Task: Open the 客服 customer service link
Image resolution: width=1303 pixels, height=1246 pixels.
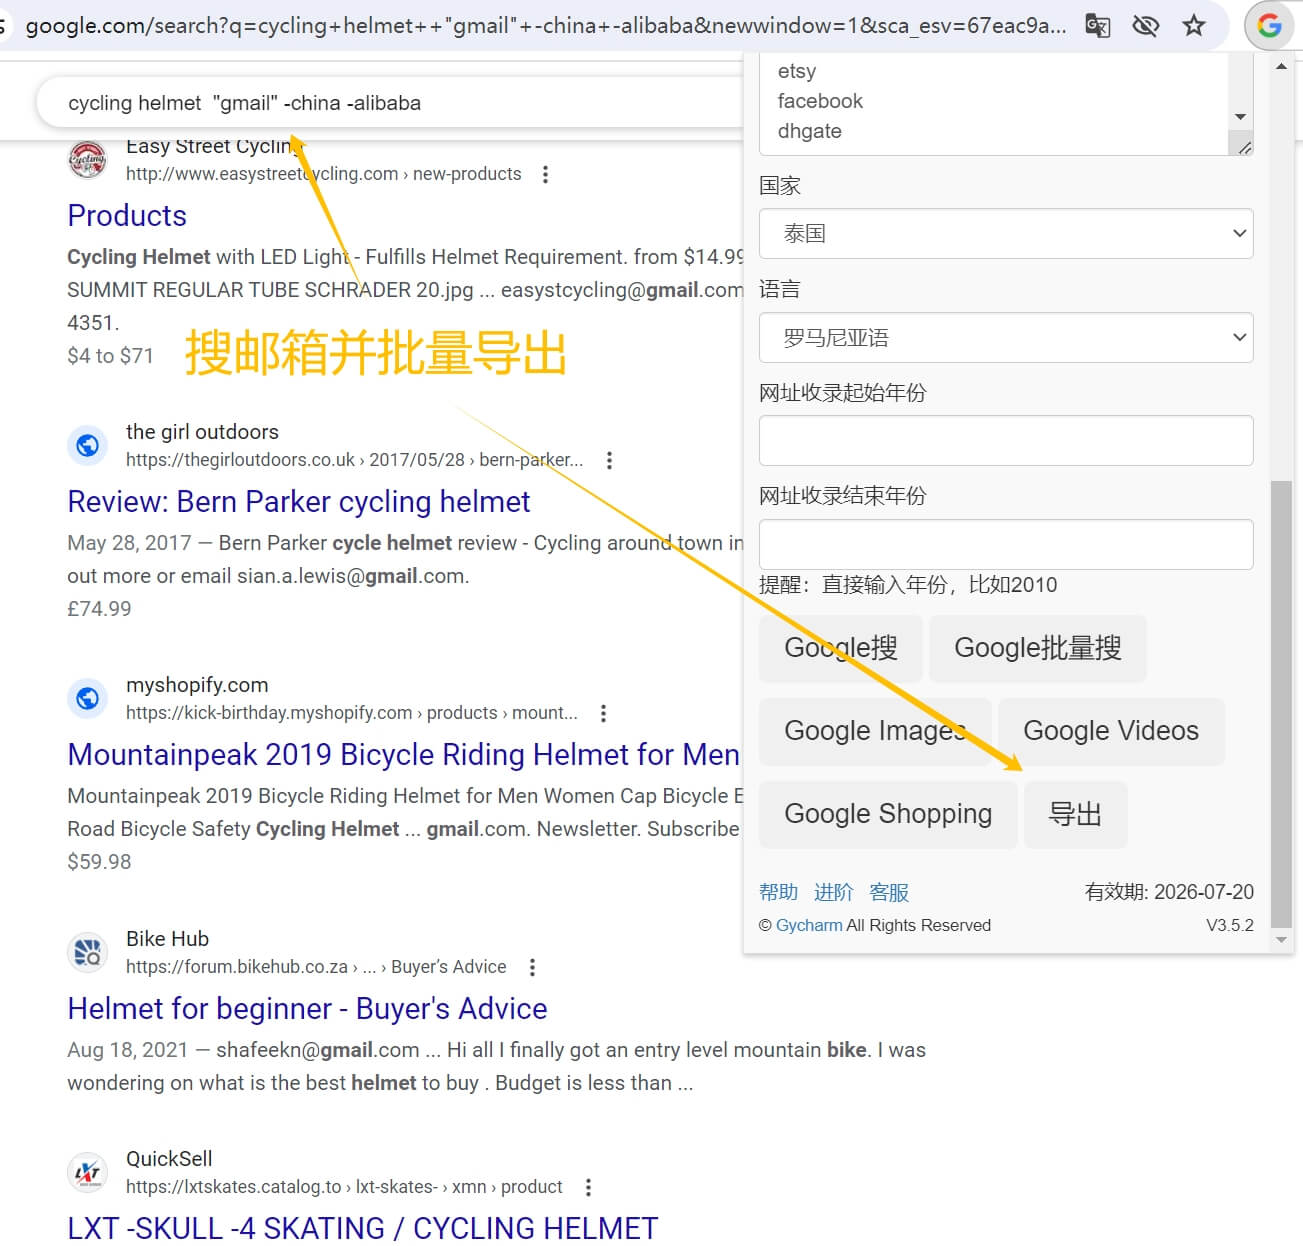Action: click(x=889, y=892)
